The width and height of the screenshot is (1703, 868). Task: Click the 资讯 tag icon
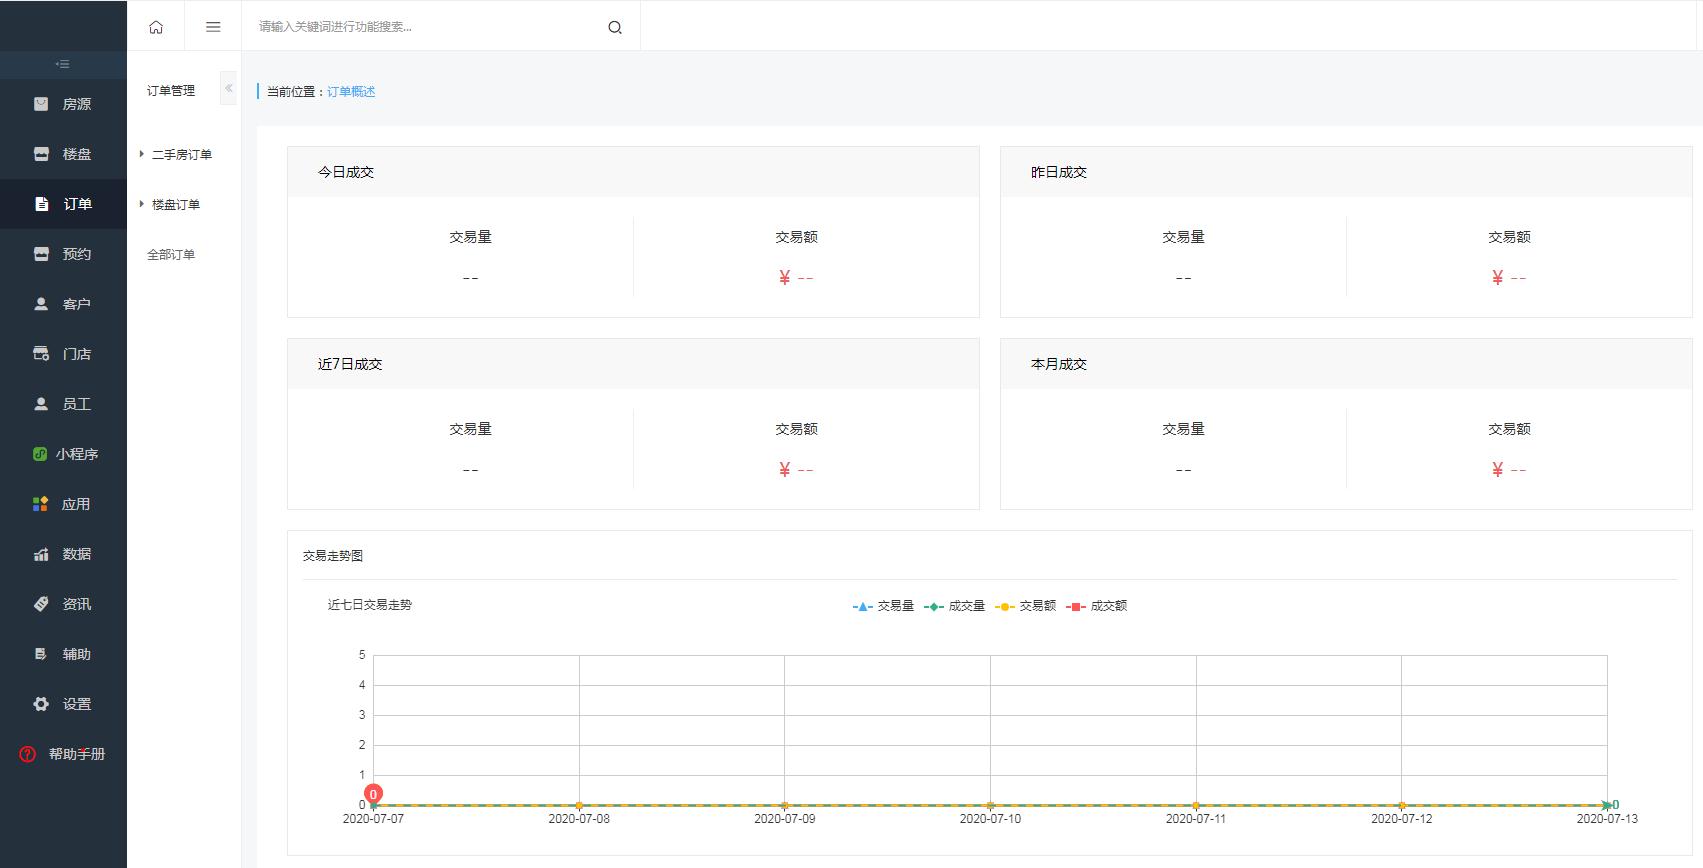41,604
